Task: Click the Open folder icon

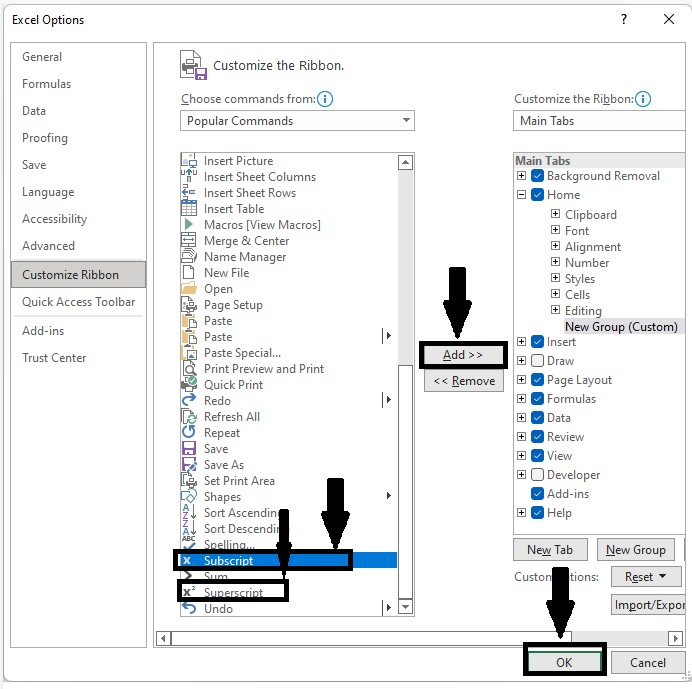Action: click(x=189, y=289)
